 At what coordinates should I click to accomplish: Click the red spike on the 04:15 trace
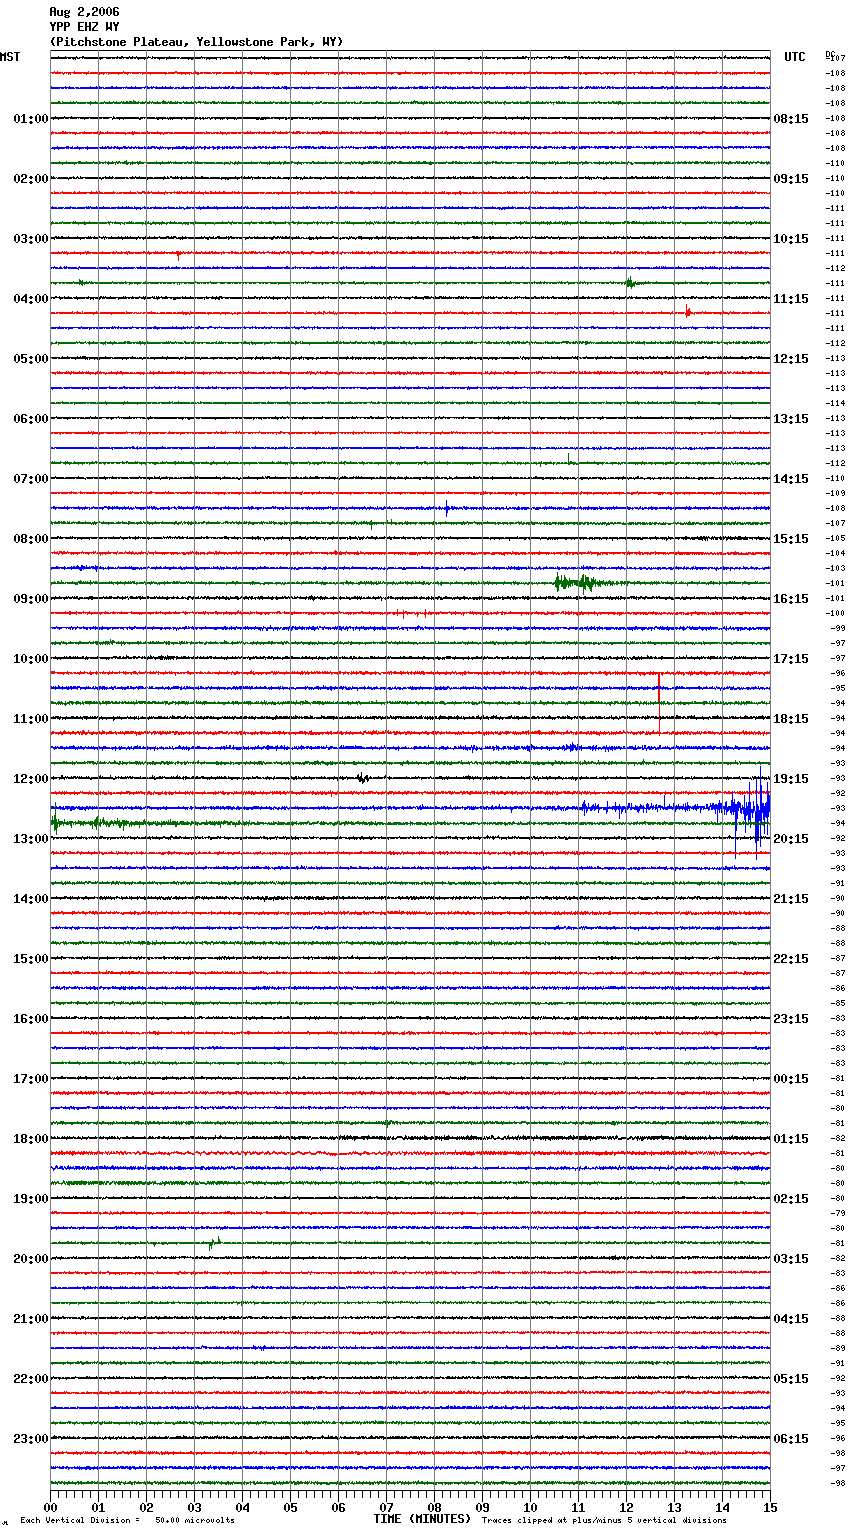tap(688, 313)
